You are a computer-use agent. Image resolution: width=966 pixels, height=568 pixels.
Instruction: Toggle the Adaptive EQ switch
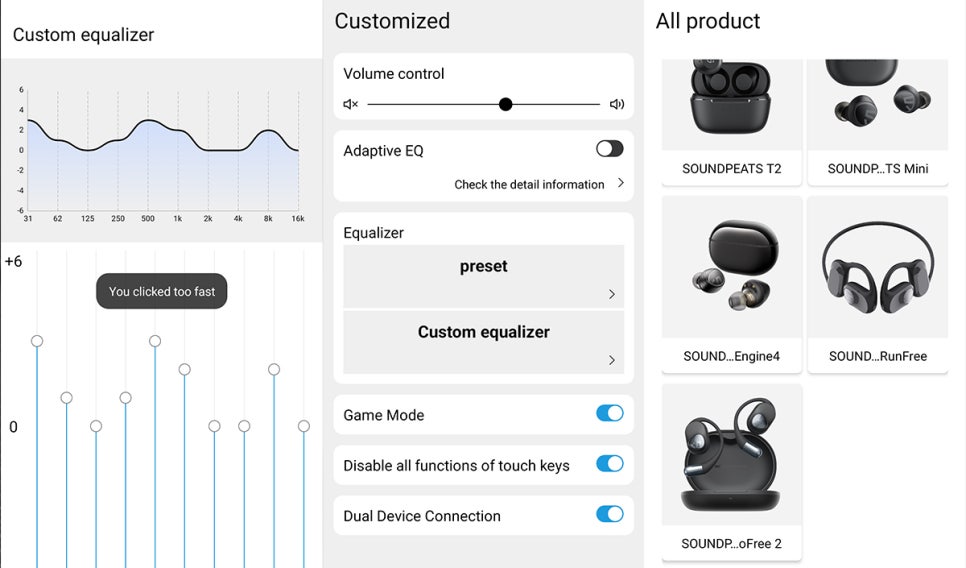pos(609,148)
